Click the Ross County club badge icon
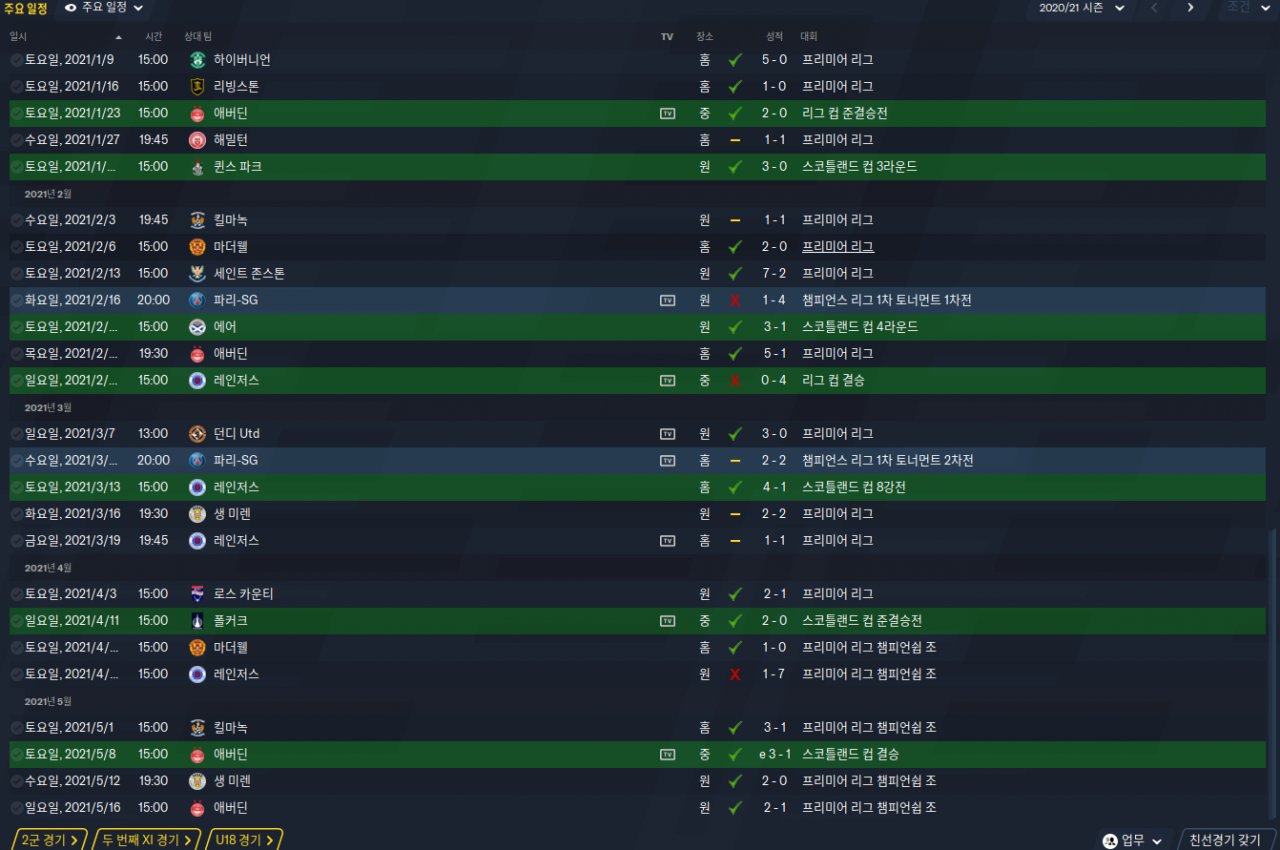The height and width of the screenshot is (850, 1280). [x=197, y=594]
